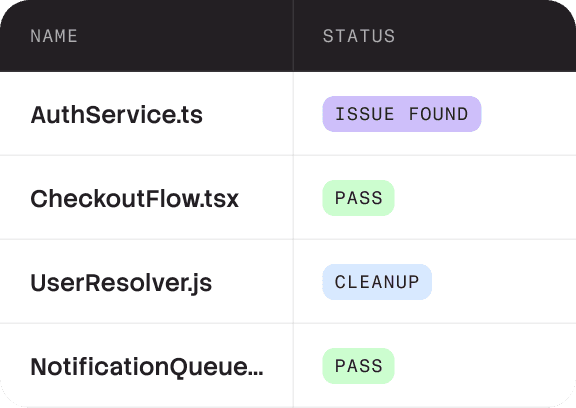Screen dimensions: 576x408
Task: Open the AuthService.ts file entry
Action: pos(116,115)
